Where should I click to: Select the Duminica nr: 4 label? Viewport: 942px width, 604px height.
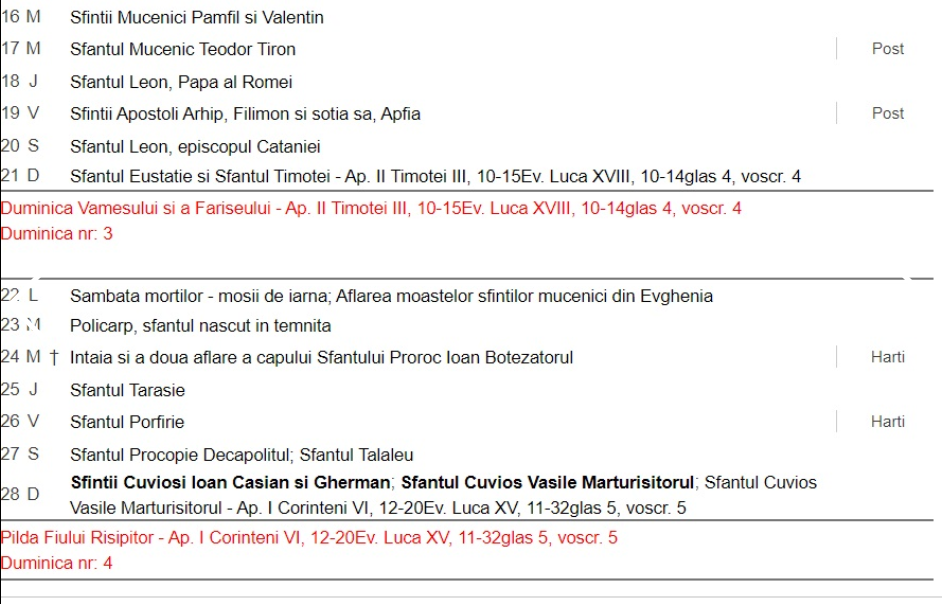point(57,563)
